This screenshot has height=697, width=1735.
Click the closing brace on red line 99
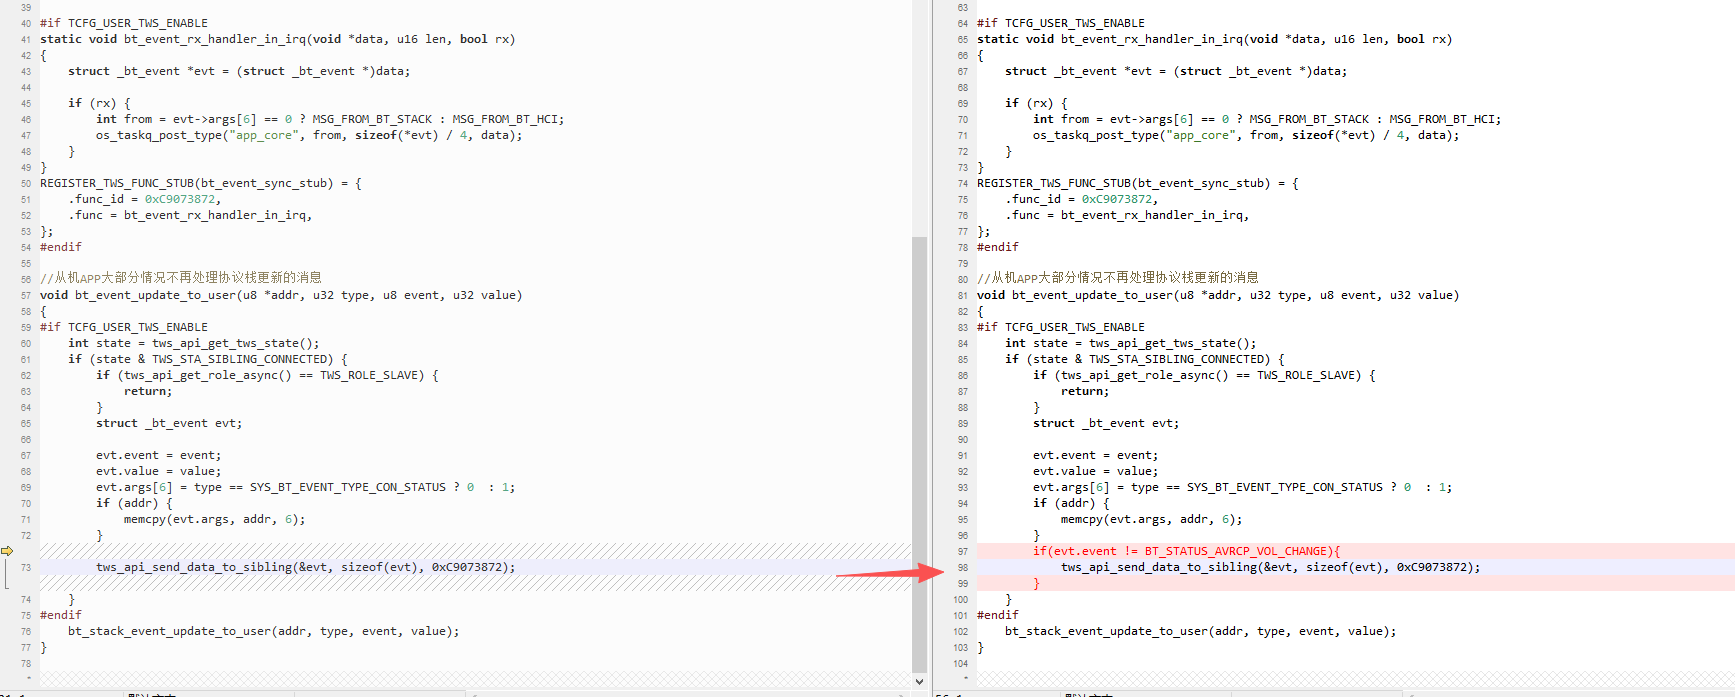coord(1036,583)
